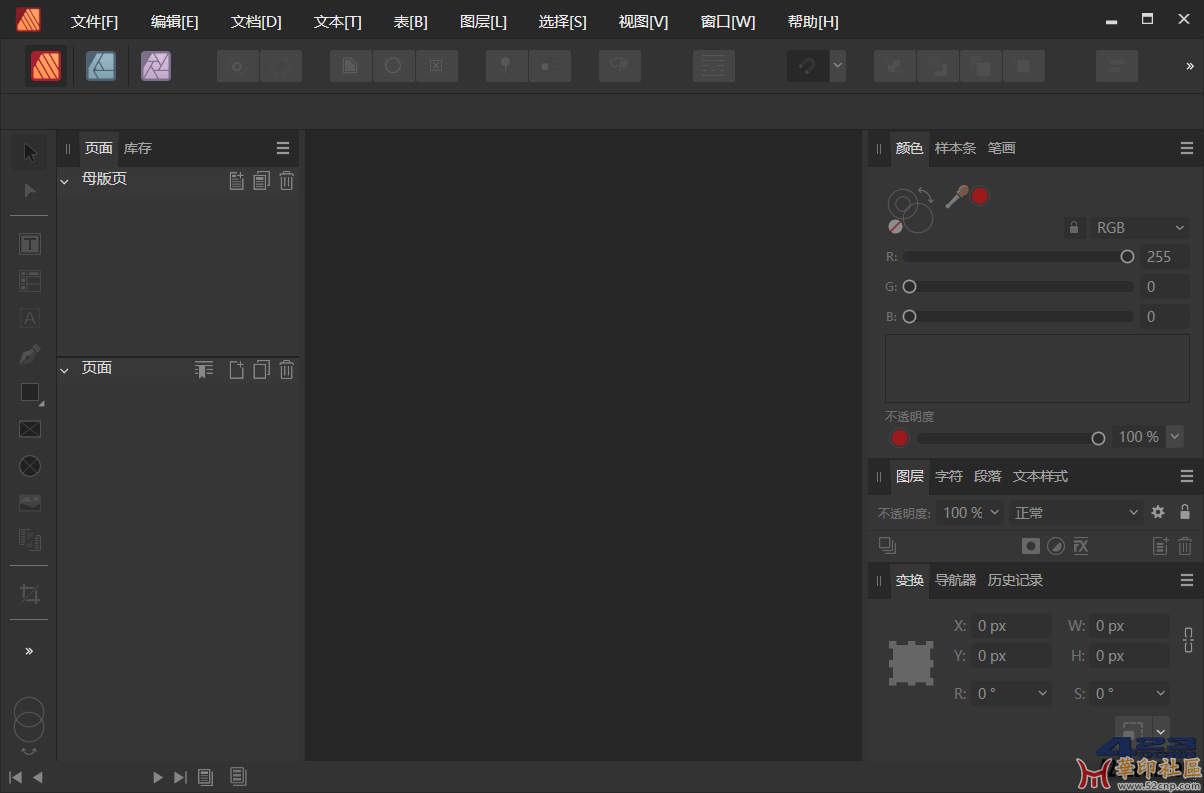Switch to the Photo persona icon
The height and width of the screenshot is (793, 1204).
(156, 66)
